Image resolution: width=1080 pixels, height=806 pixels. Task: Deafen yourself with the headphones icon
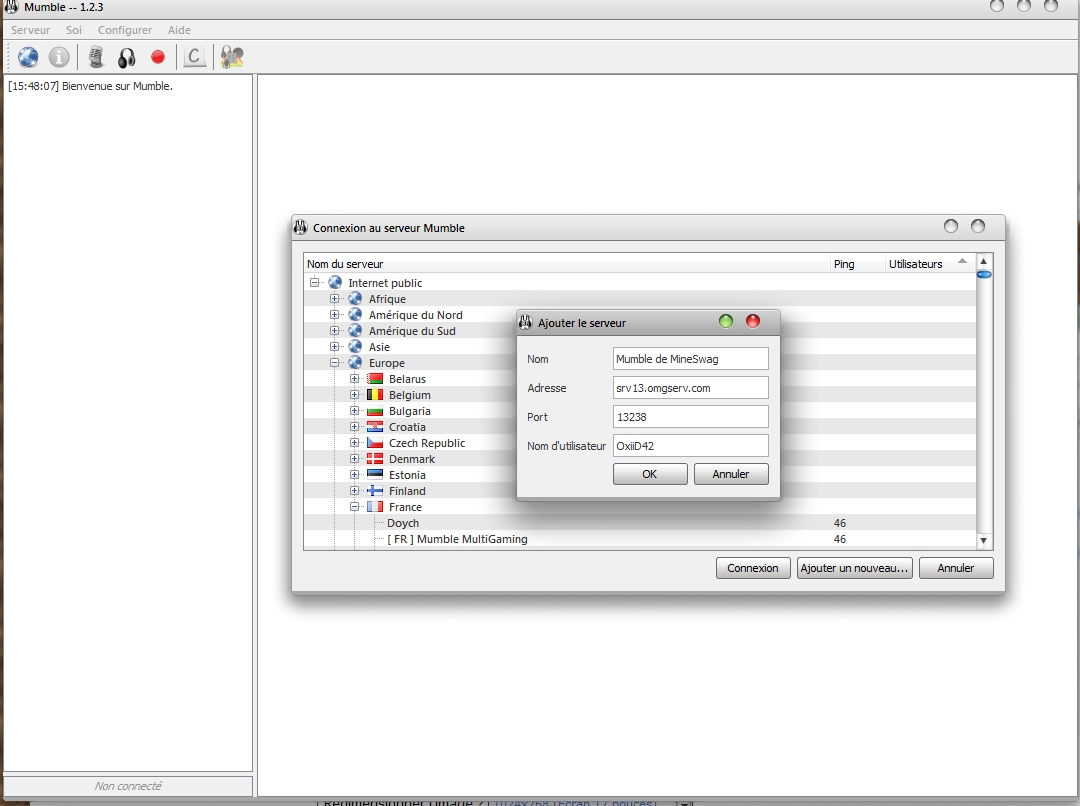(127, 57)
